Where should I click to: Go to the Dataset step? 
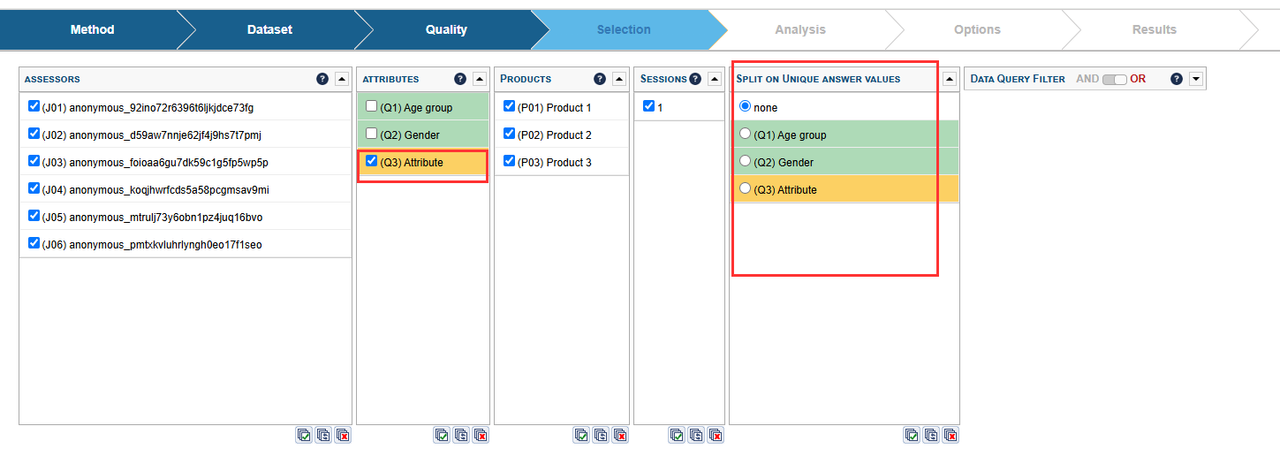click(269, 29)
